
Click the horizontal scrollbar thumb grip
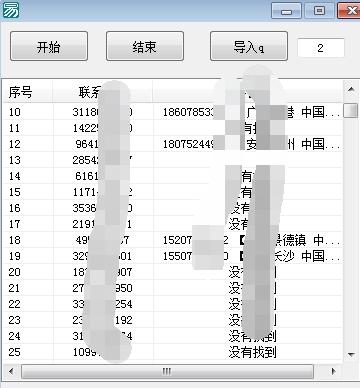[x=167, y=371]
